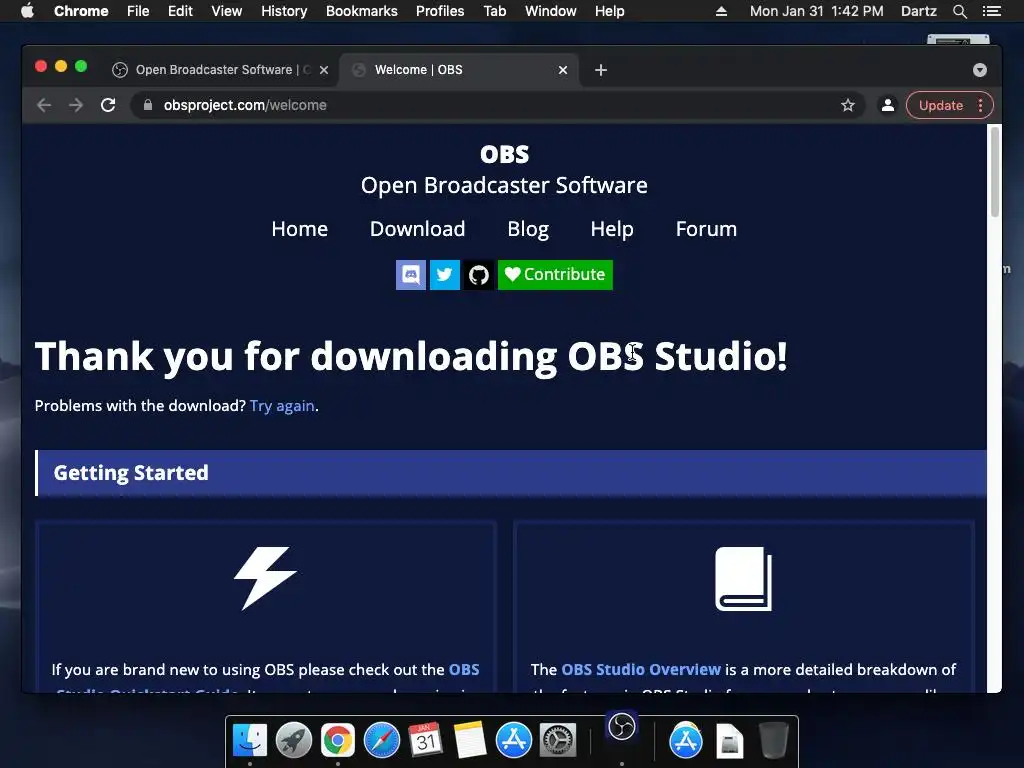Close the Open Broadcaster Software tab
This screenshot has width=1024, height=768.
tap(324, 70)
